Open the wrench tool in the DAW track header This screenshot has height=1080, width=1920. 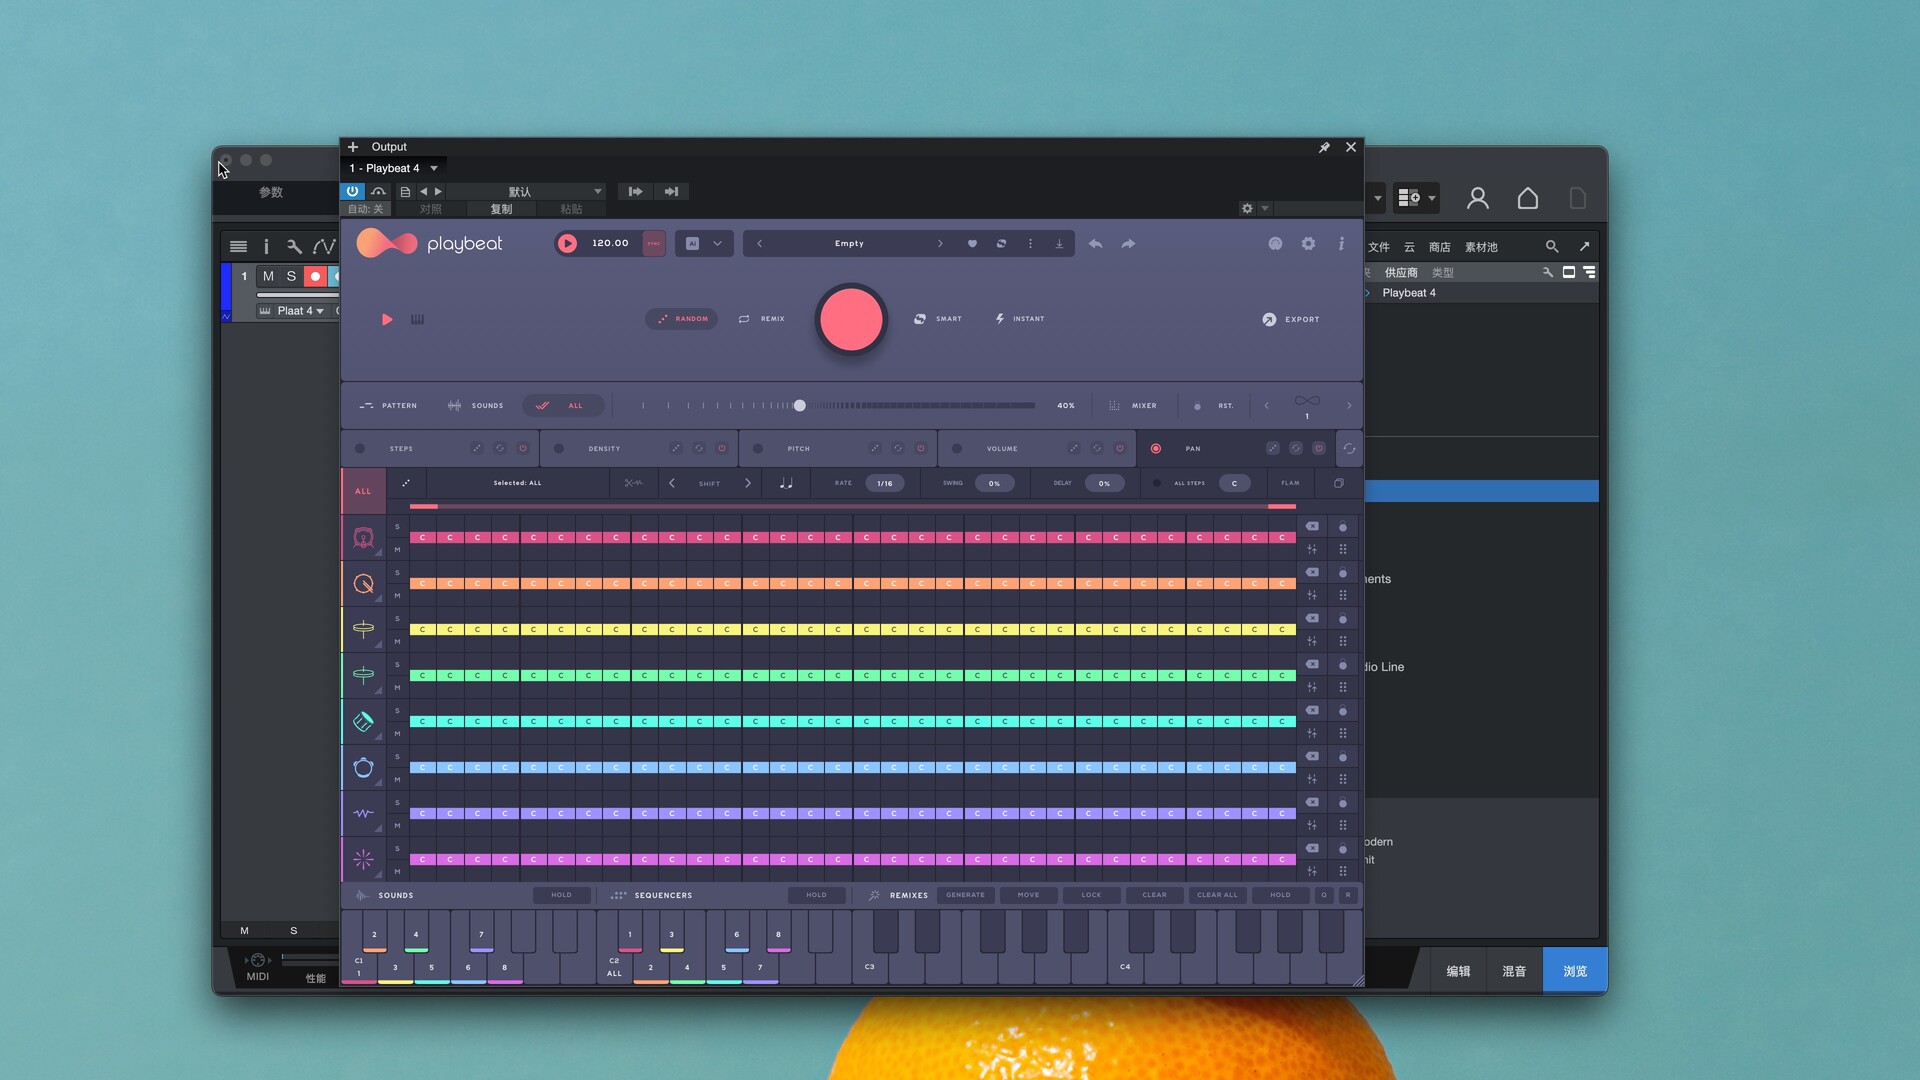click(294, 246)
